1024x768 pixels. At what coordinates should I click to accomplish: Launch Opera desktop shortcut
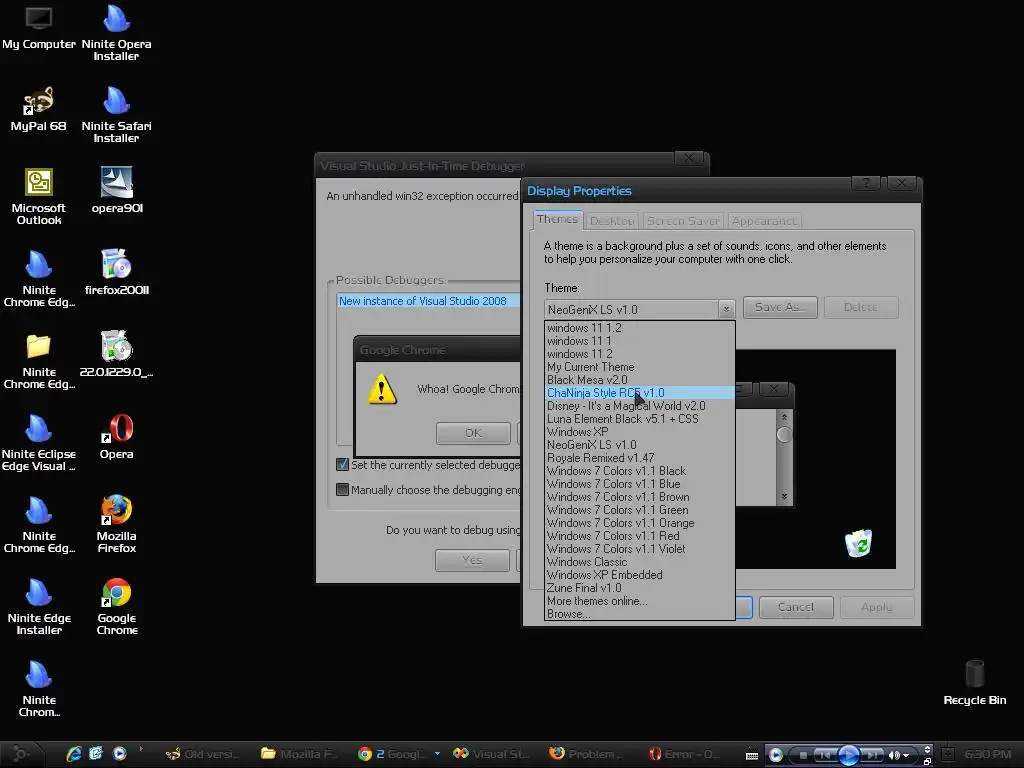(116, 436)
